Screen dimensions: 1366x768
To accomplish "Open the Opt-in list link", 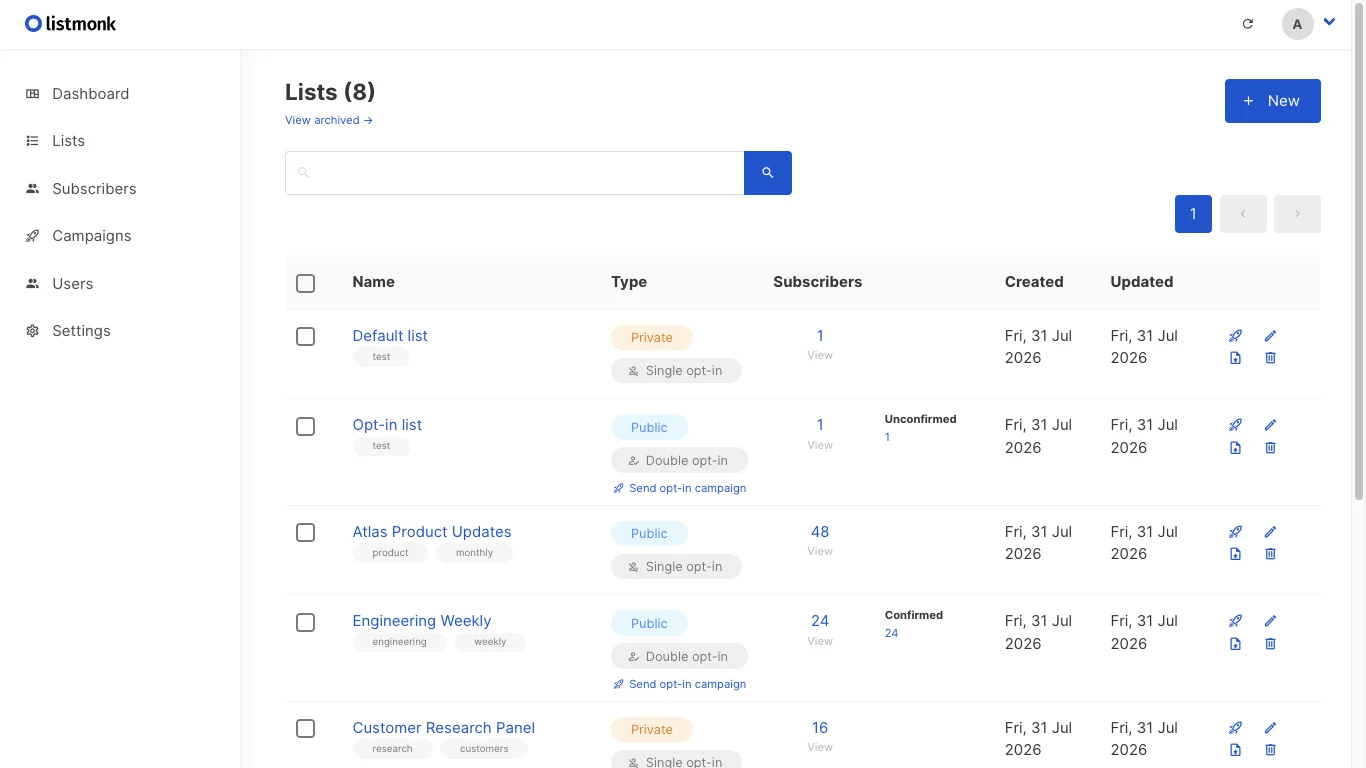I will tap(387, 425).
